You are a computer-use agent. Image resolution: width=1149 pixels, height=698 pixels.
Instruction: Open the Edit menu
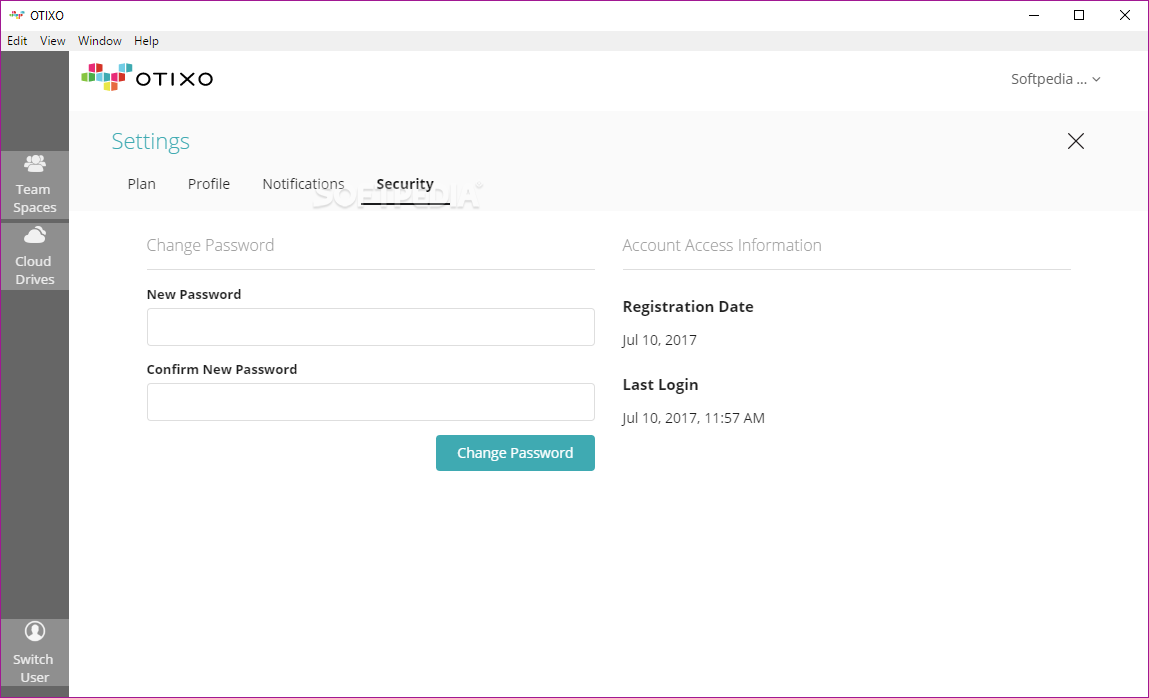click(x=17, y=41)
